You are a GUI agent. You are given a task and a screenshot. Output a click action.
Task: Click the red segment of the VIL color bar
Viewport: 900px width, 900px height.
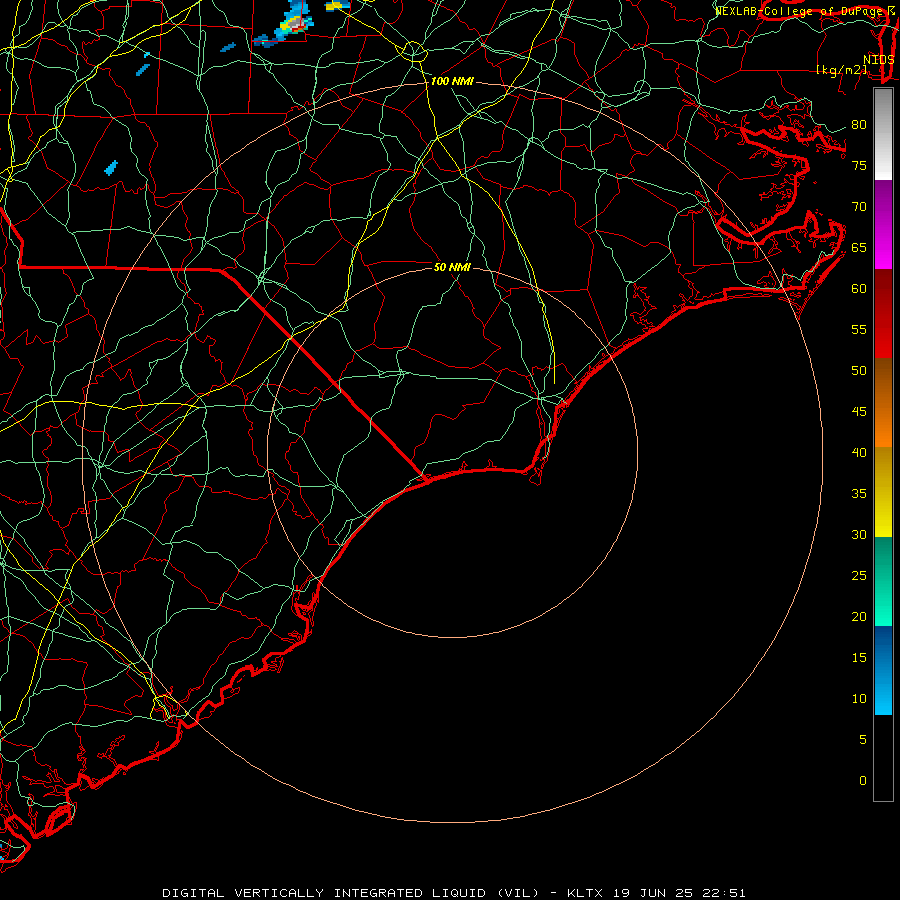point(883,313)
